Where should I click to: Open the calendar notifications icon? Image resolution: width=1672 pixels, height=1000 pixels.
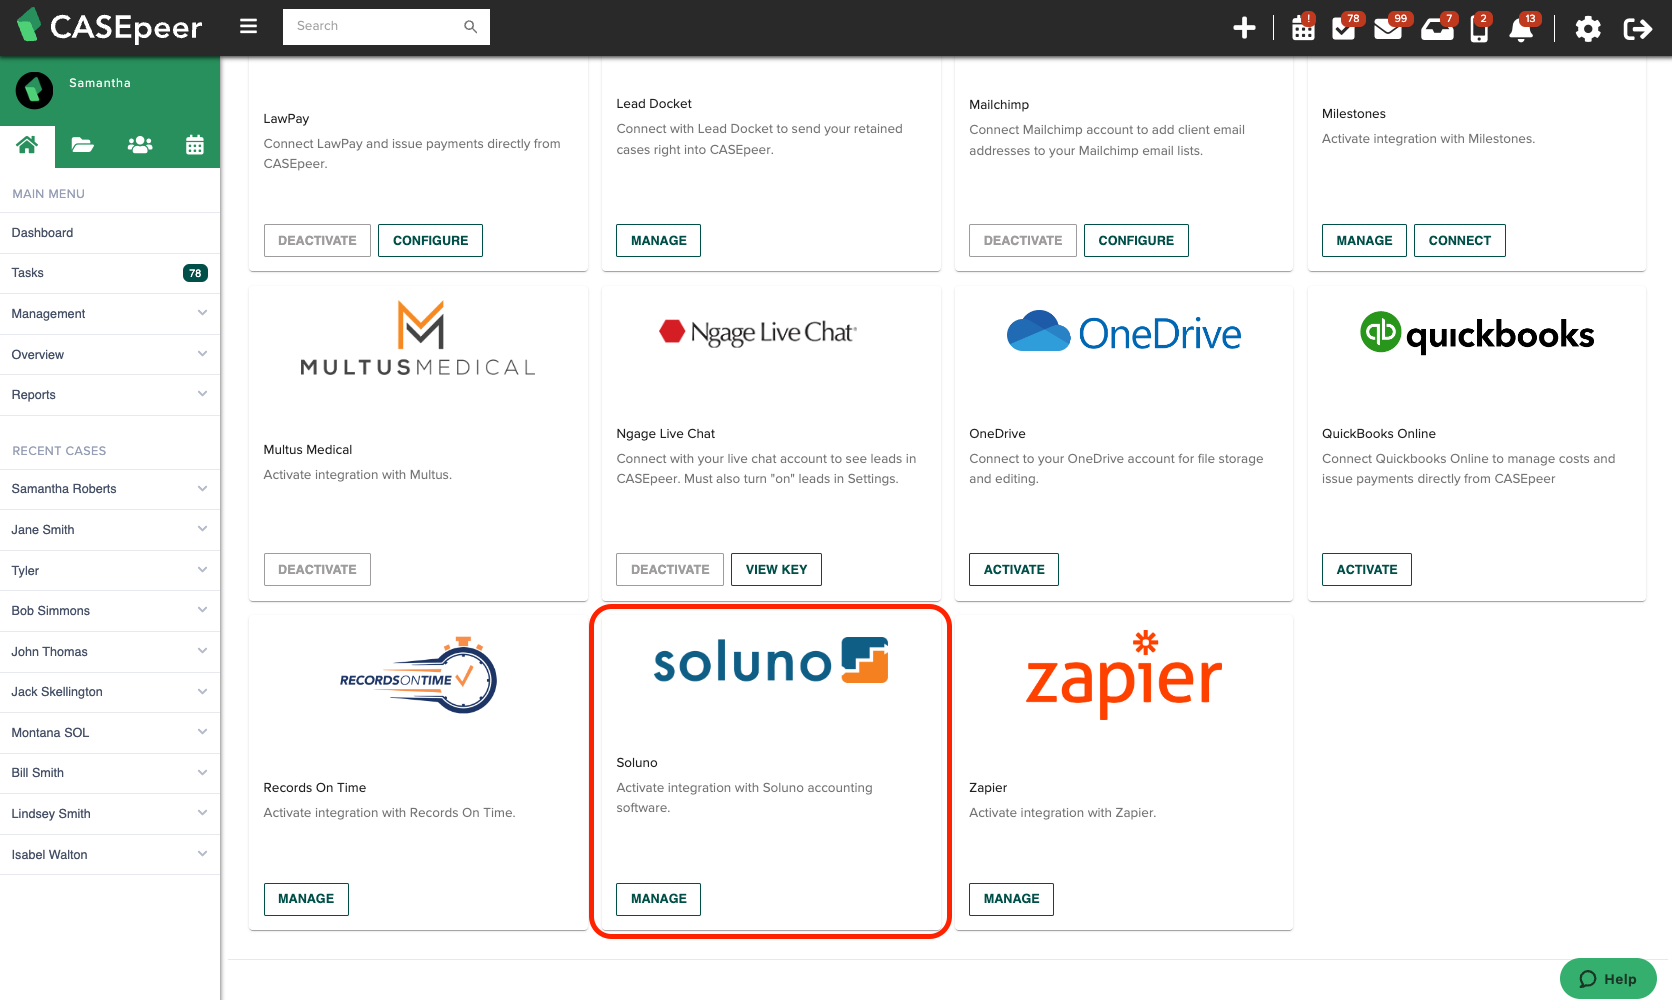coord(1303,28)
